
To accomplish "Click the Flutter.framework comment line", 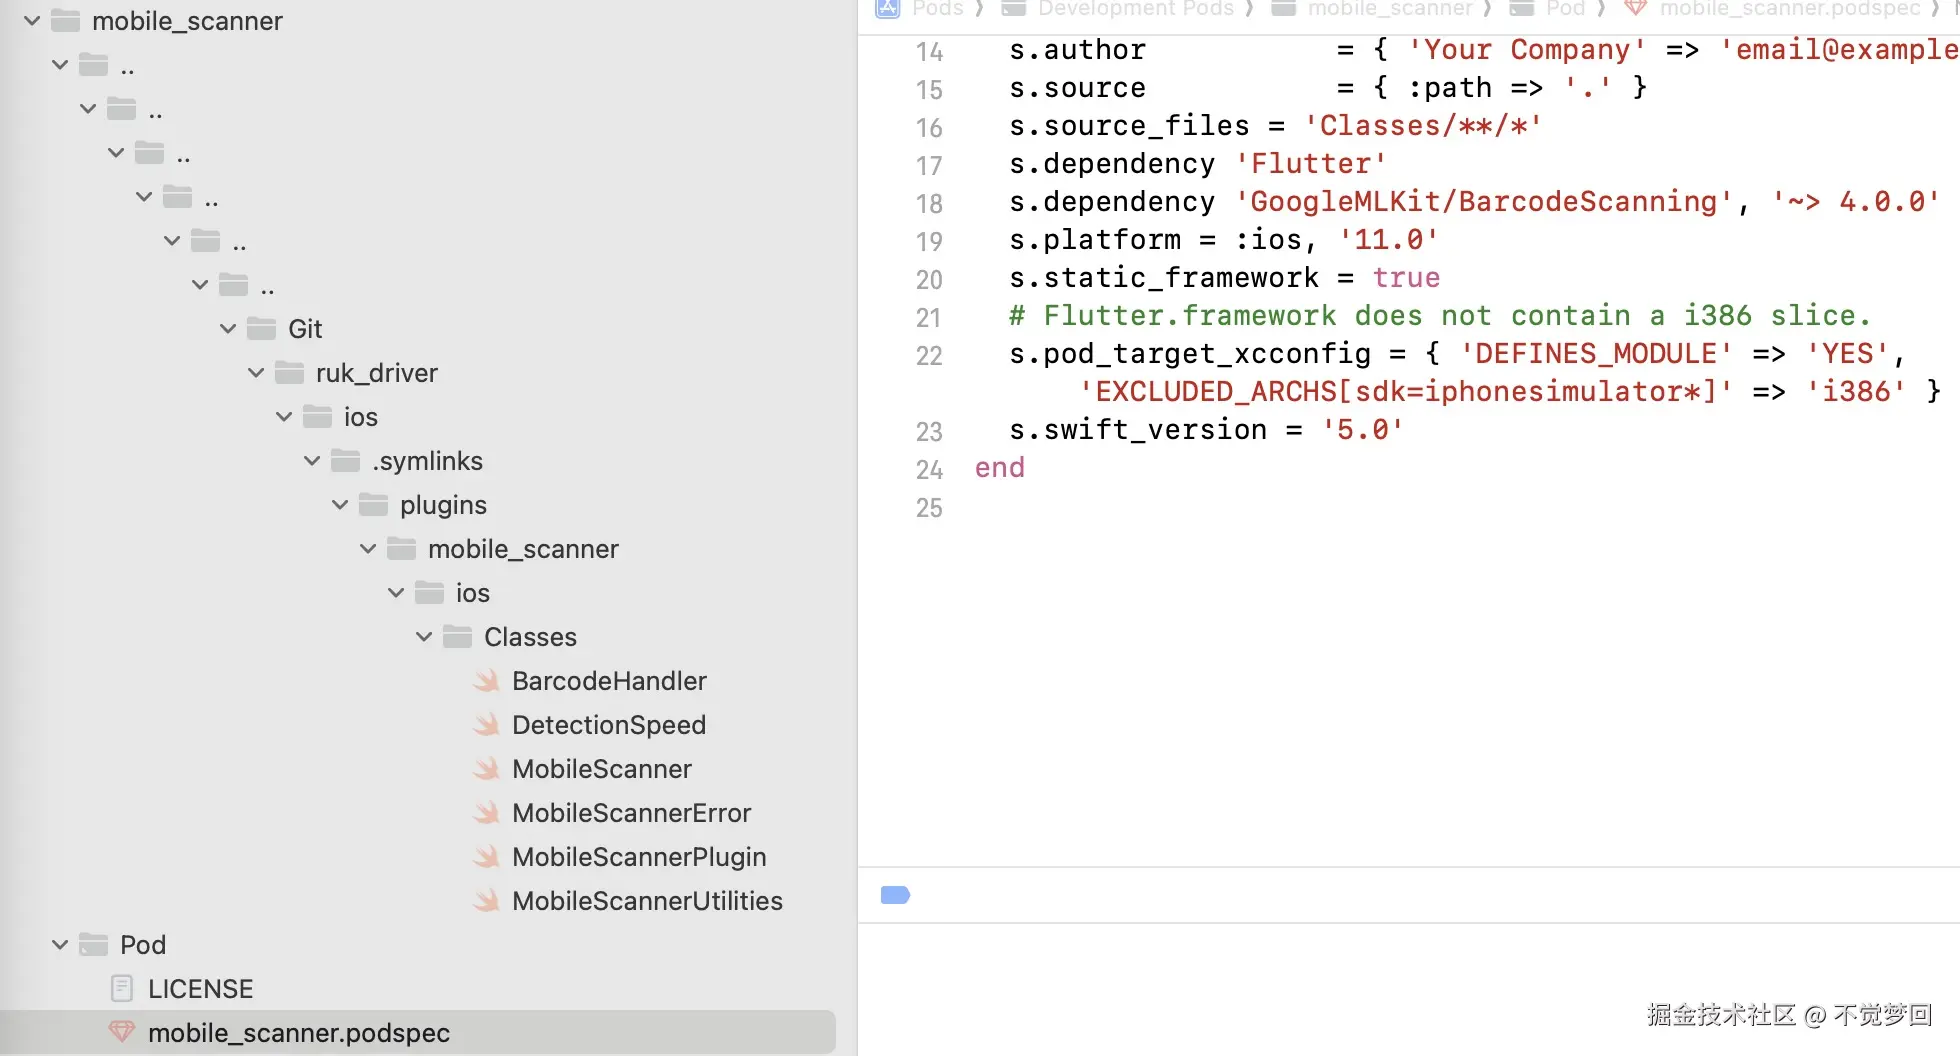I will [x=1440, y=316].
